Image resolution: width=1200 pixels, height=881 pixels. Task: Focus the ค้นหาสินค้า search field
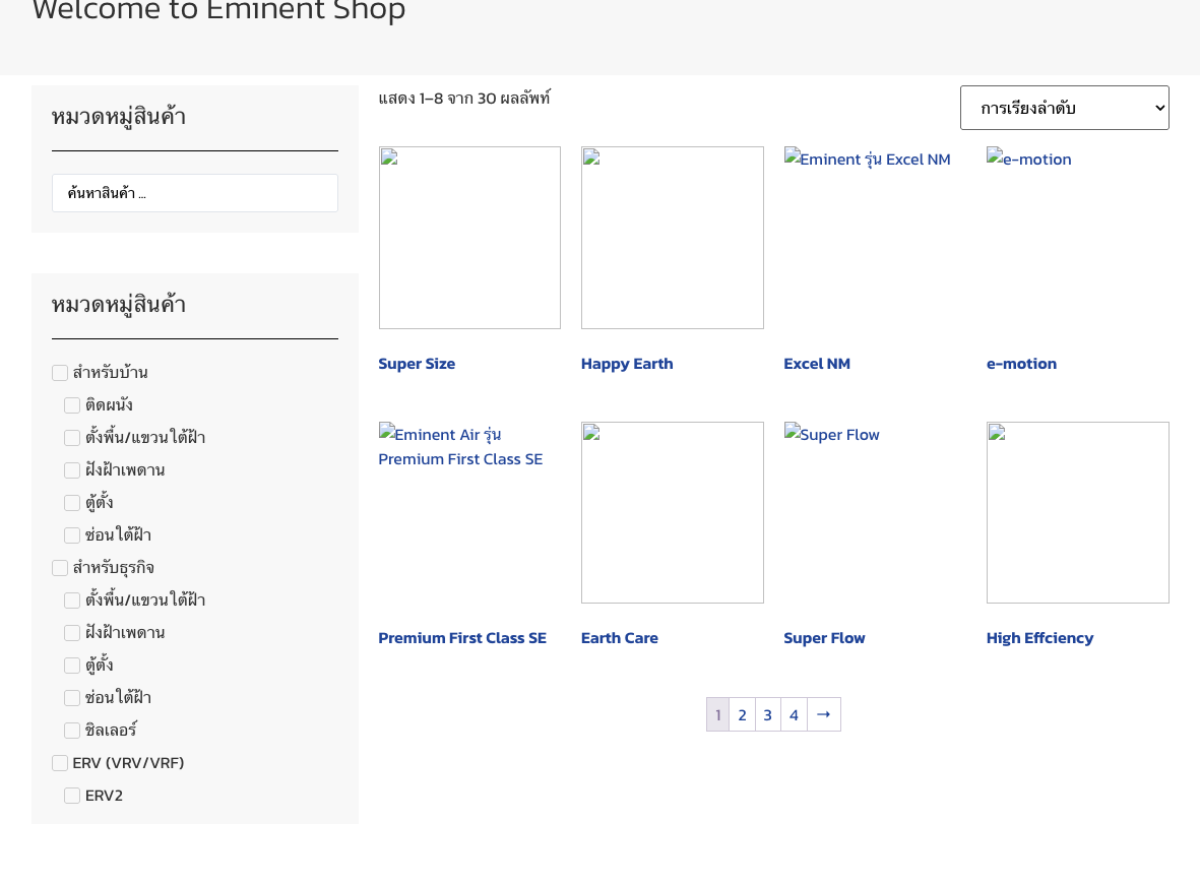click(x=195, y=193)
